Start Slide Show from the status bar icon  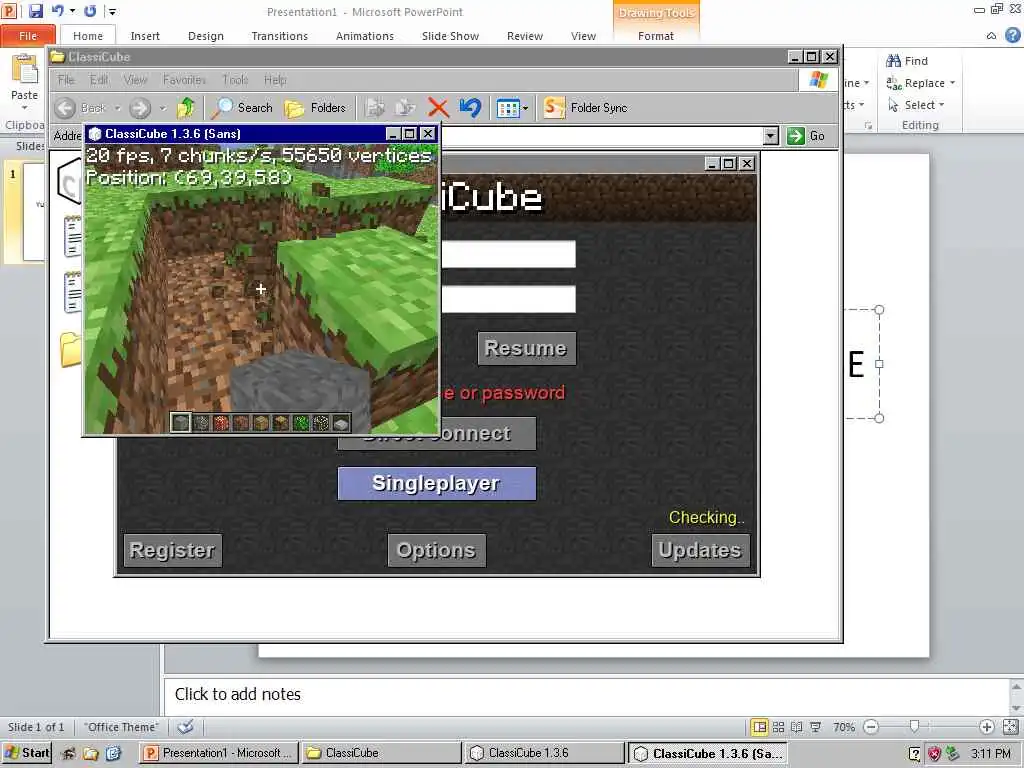pos(816,727)
